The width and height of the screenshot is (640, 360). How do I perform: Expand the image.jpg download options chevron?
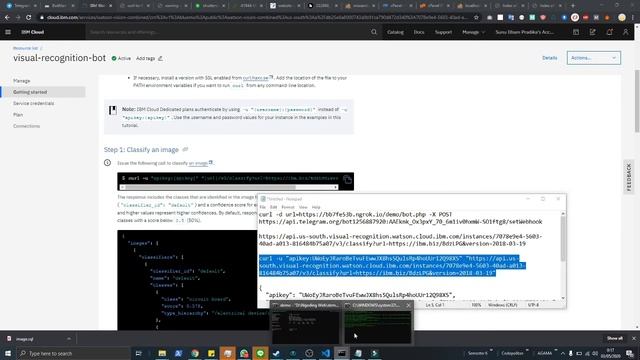click(x=69, y=339)
